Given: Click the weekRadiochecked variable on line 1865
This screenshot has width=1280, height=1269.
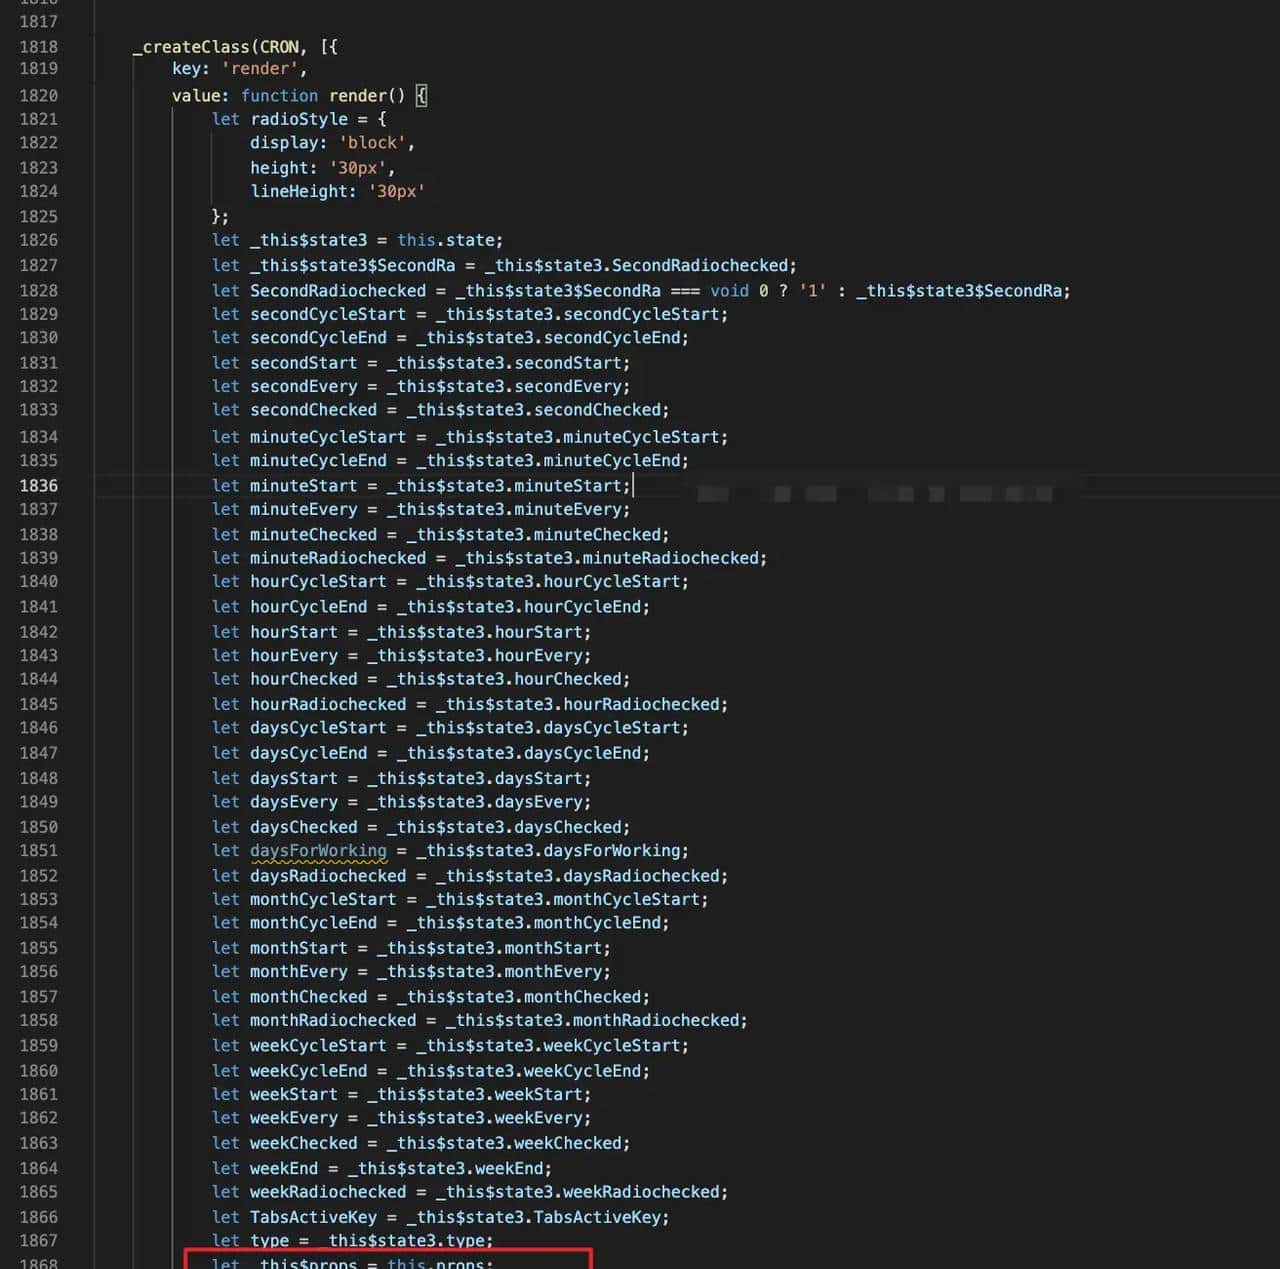Looking at the screenshot, I should (x=327, y=1192).
